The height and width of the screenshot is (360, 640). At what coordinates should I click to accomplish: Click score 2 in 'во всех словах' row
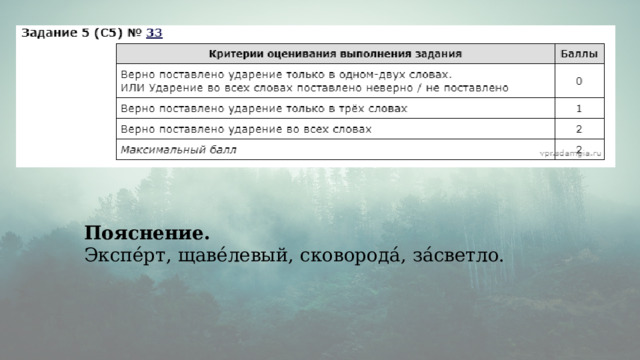click(x=579, y=129)
